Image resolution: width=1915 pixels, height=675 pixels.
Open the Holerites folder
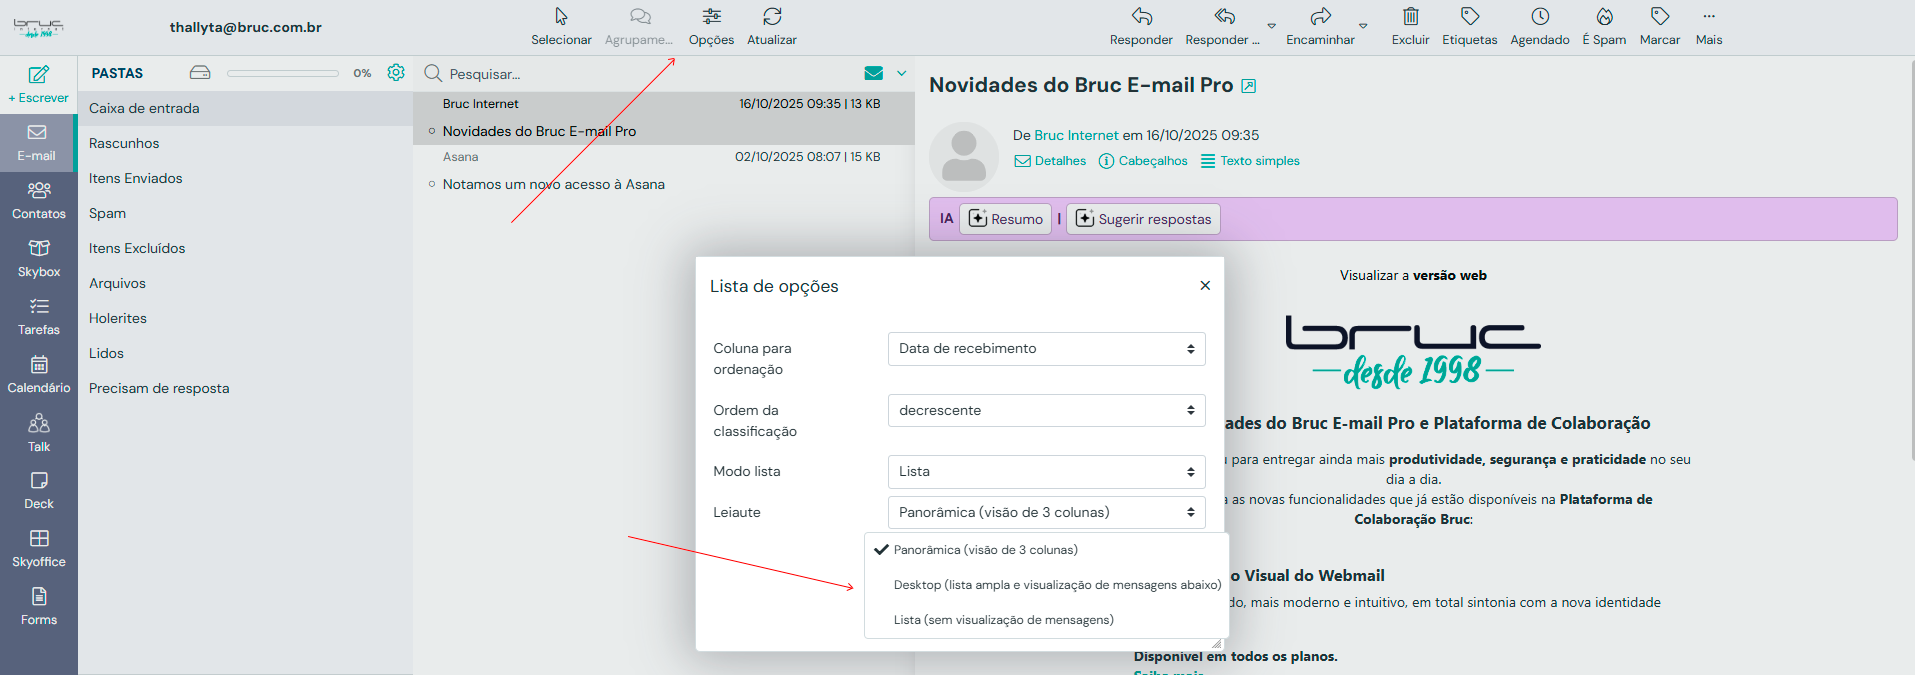245,318
